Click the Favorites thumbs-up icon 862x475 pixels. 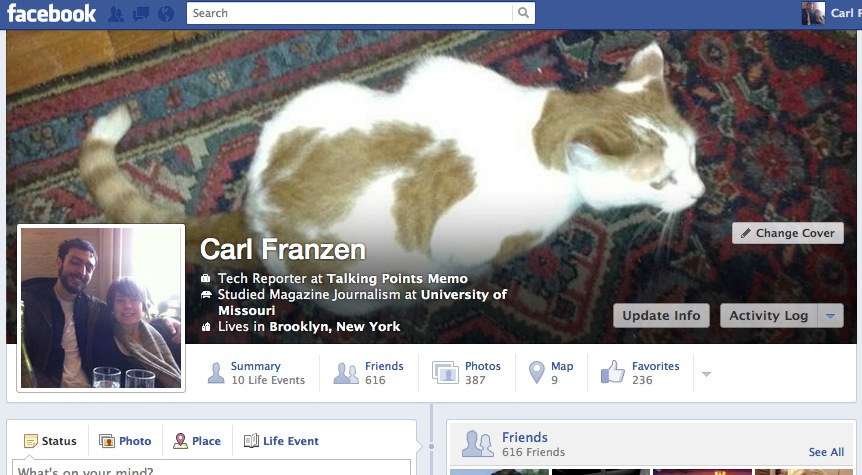tap(613, 372)
